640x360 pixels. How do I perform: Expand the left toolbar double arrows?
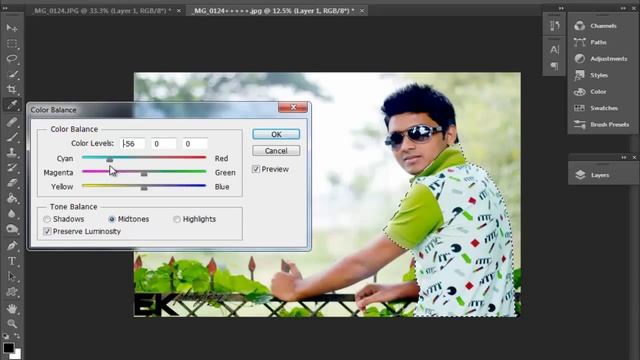click(x=6, y=8)
